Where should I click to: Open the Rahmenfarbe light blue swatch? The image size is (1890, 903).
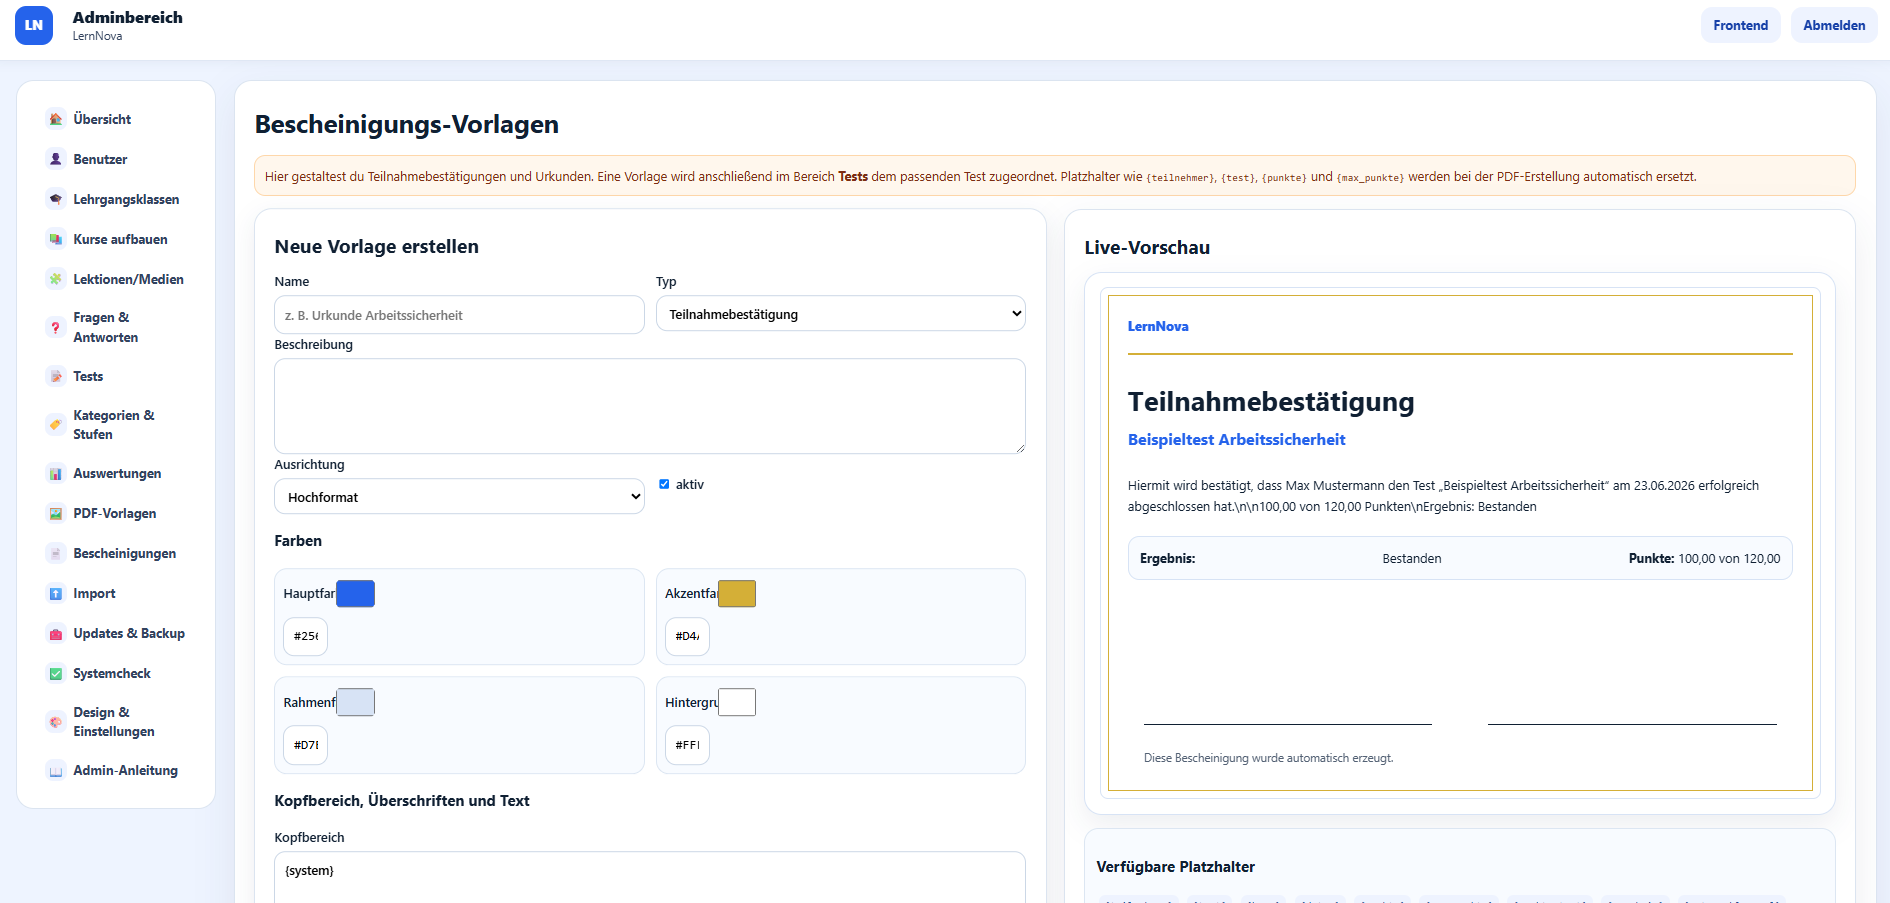(355, 702)
